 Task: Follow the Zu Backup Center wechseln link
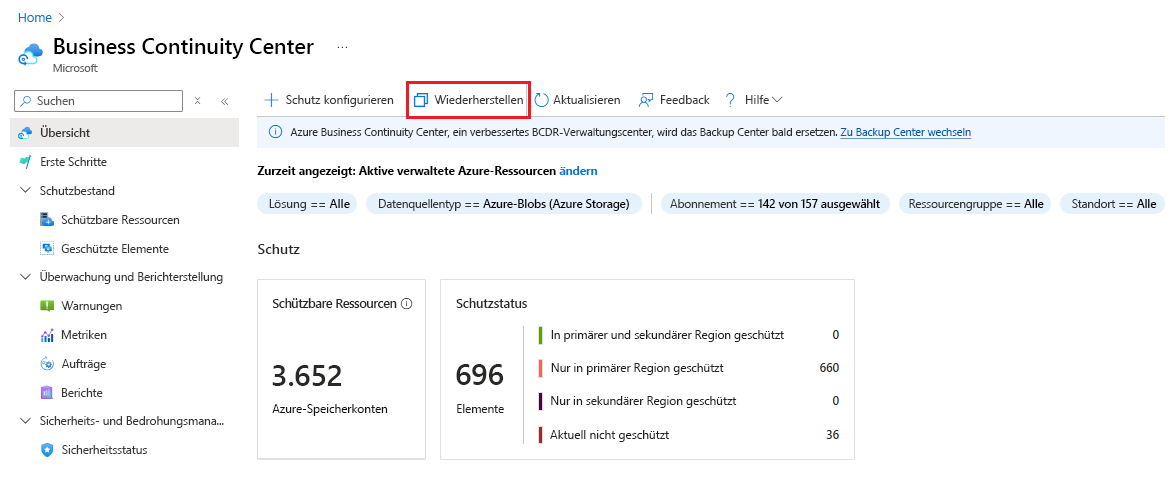(906, 132)
